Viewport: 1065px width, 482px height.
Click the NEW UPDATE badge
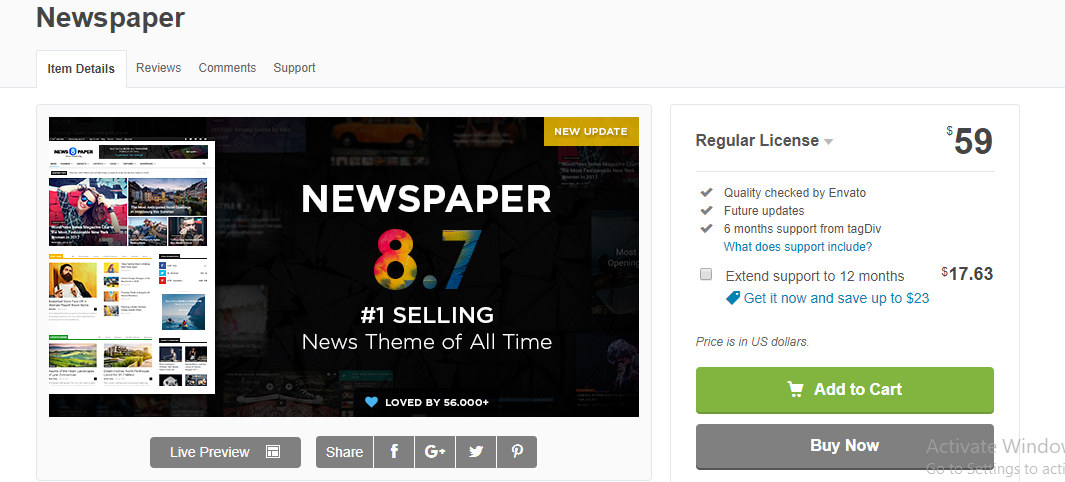[591, 131]
